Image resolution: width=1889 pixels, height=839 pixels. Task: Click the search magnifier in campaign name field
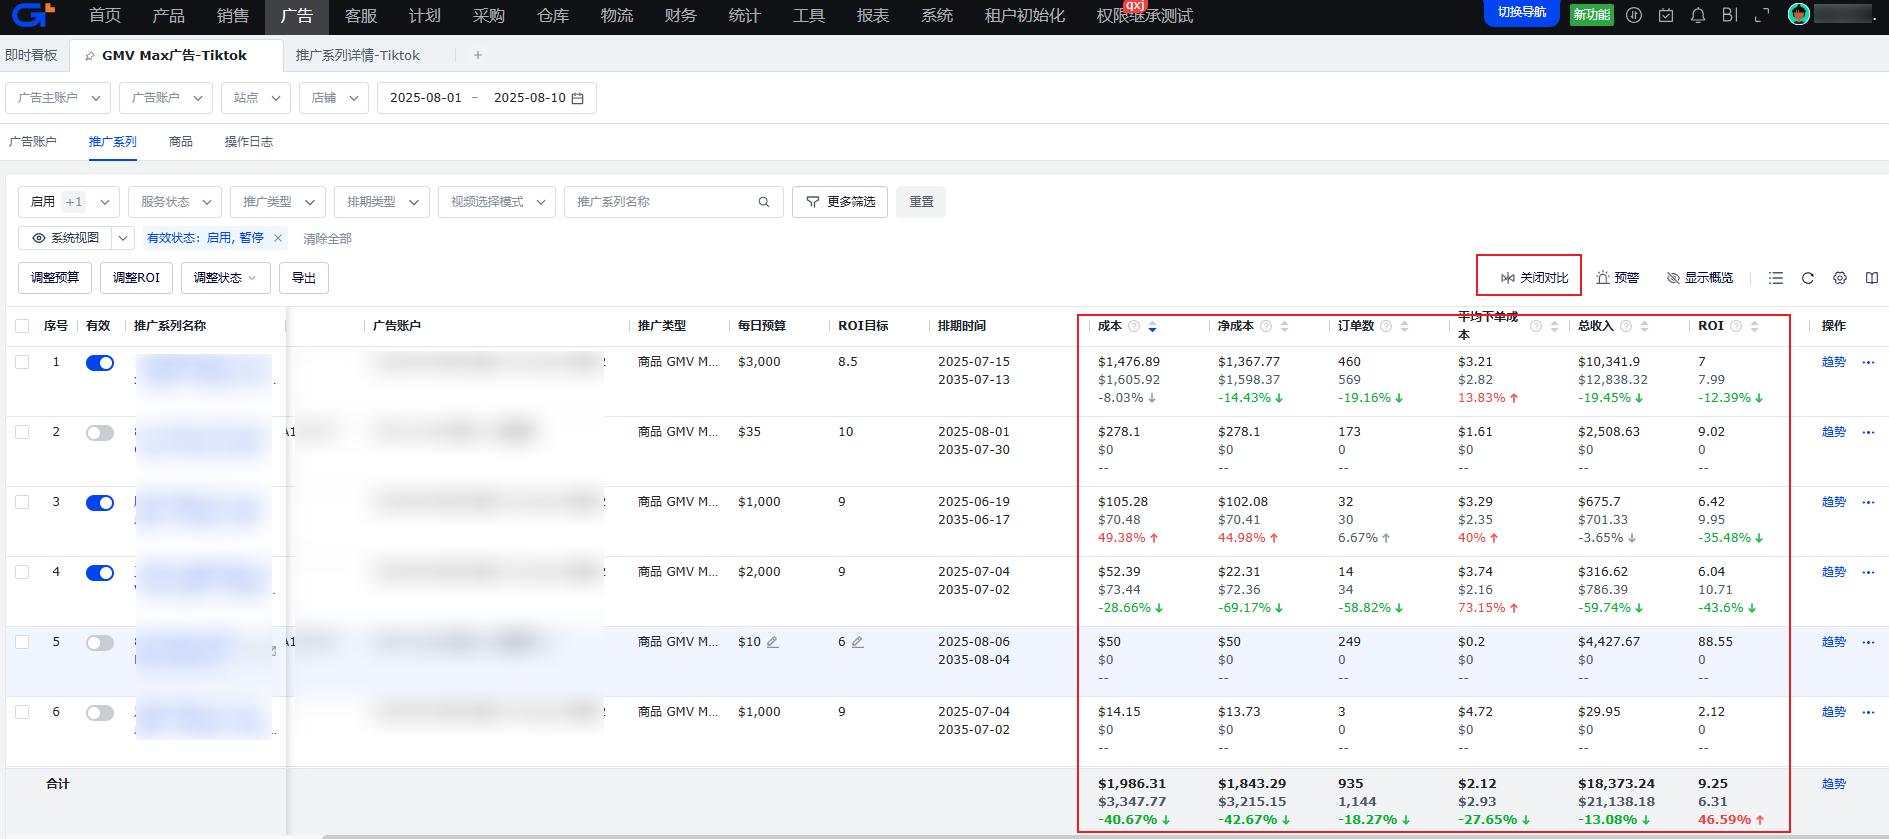coord(764,202)
